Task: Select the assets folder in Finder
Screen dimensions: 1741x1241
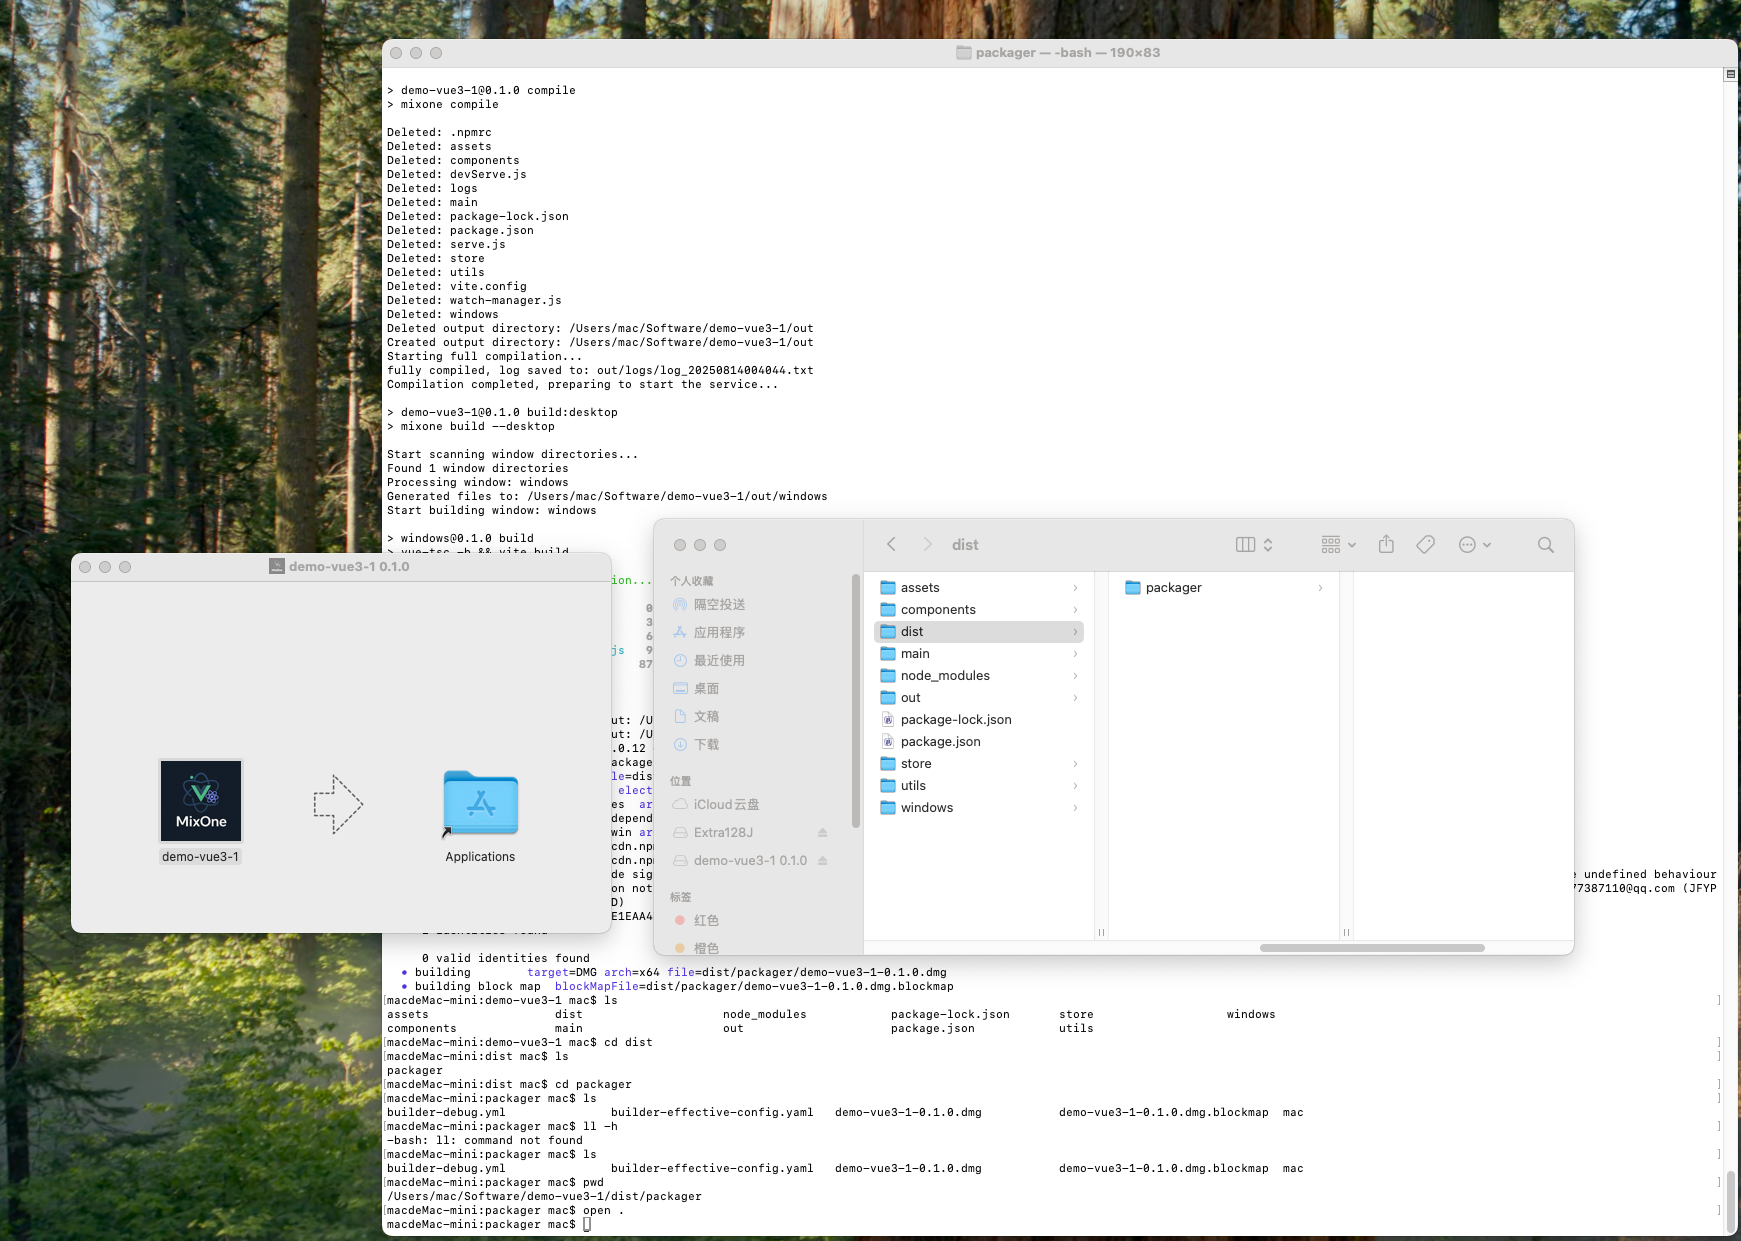Action: pos(978,587)
